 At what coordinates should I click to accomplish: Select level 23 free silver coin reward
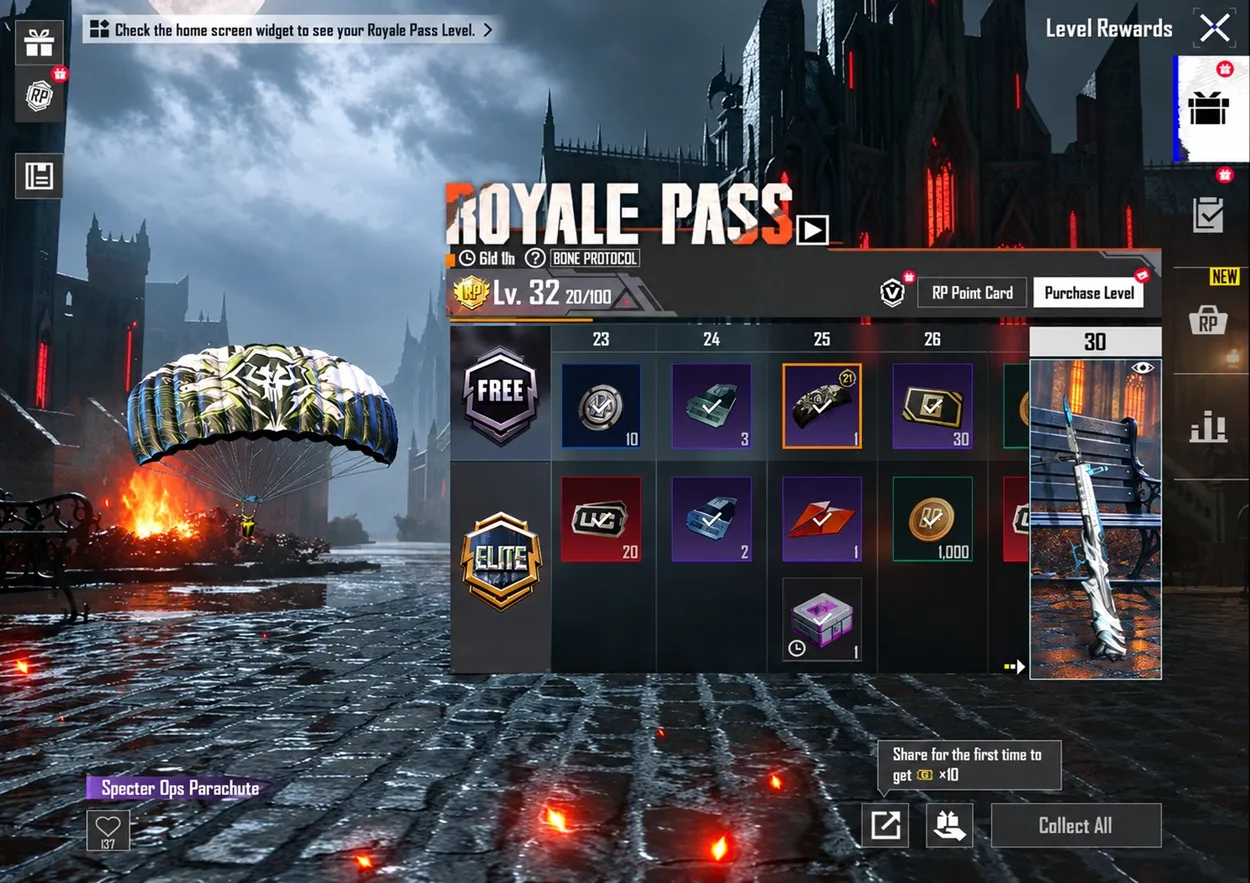click(601, 406)
